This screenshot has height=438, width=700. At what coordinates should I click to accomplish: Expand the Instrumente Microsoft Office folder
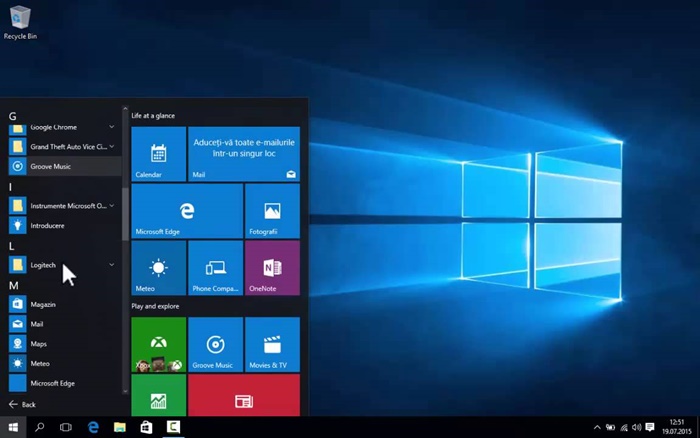(112, 206)
